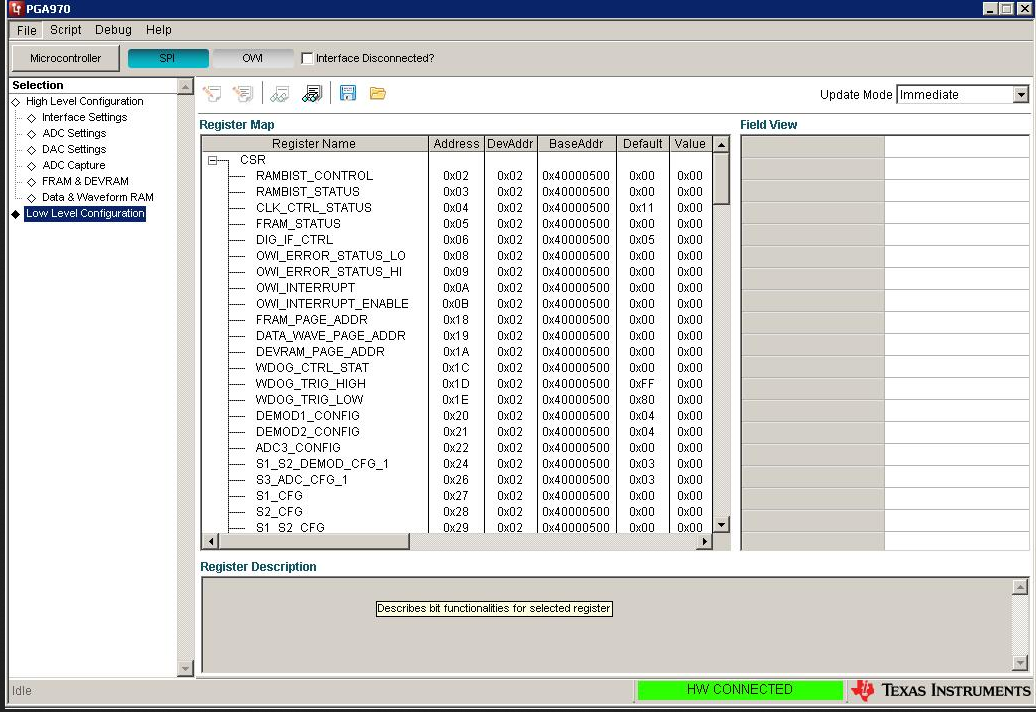Open the Help menu

point(159,30)
